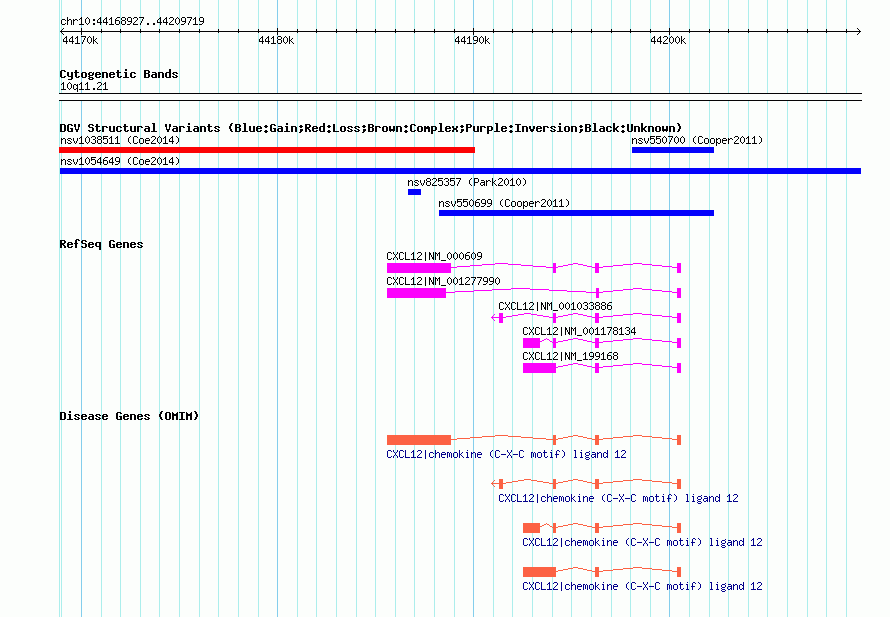Click the arrow end of second OMIM gene model
Viewport: 890px width, 617px height.
click(x=494, y=484)
